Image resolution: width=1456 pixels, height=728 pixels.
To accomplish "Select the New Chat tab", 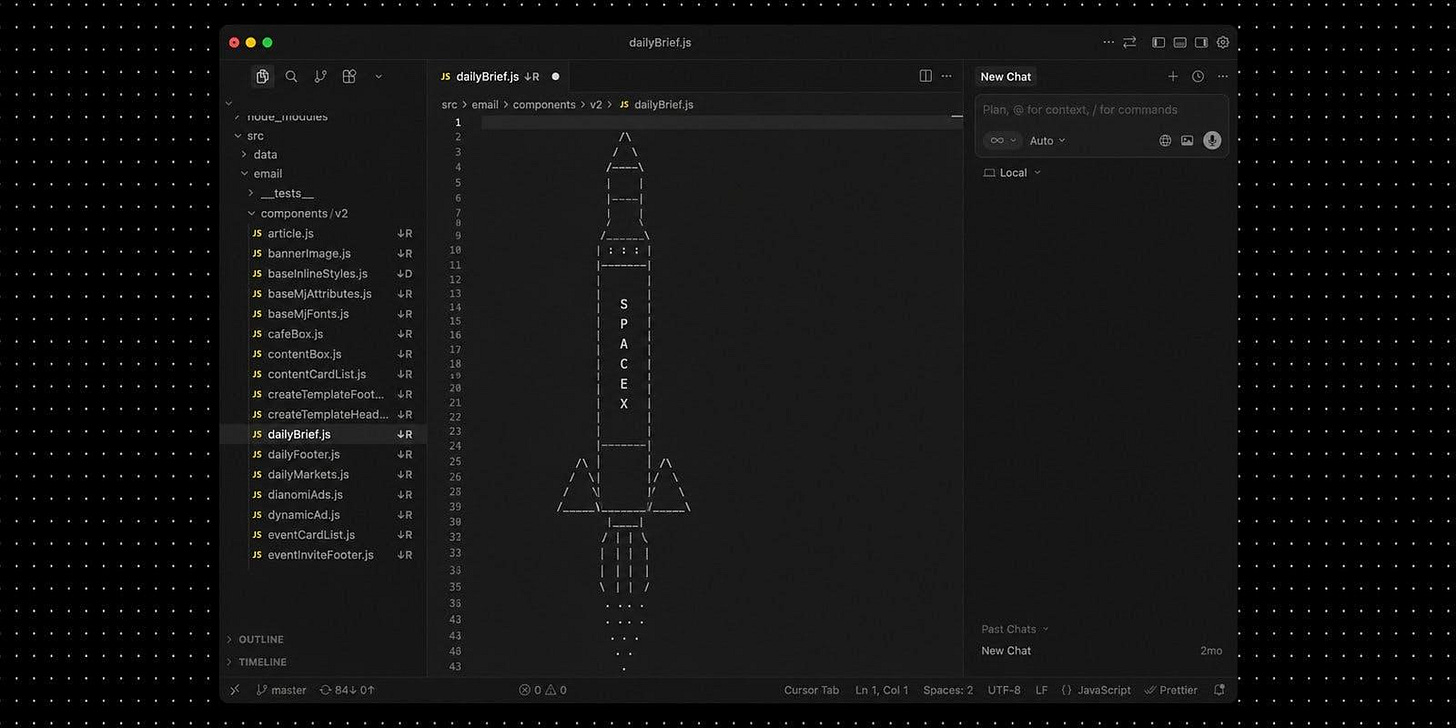I will tap(1005, 76).
